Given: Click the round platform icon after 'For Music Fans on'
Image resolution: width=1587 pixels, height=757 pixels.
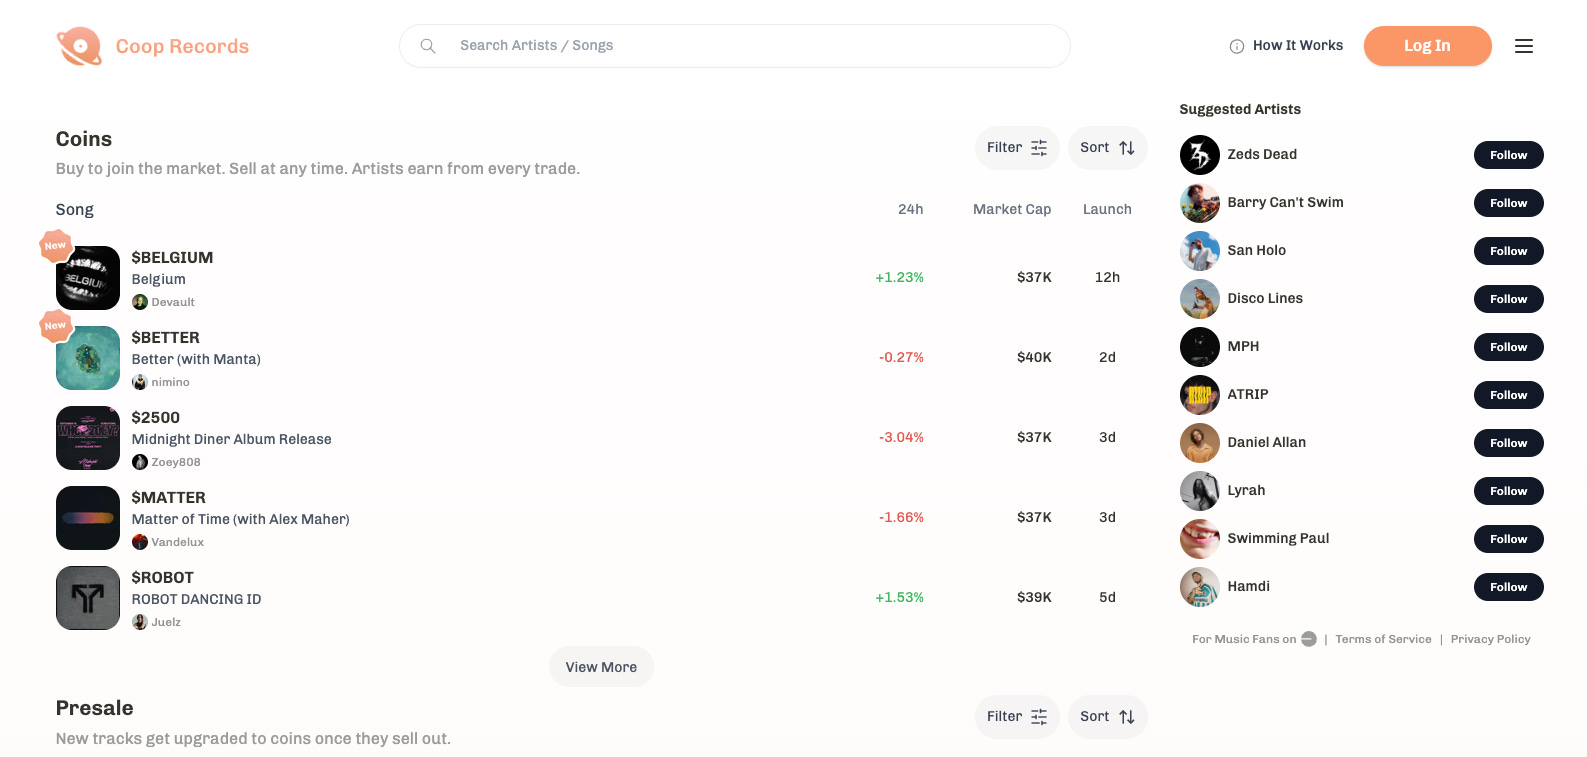Looking at the screenshot, I should [x=1309, y=639].
